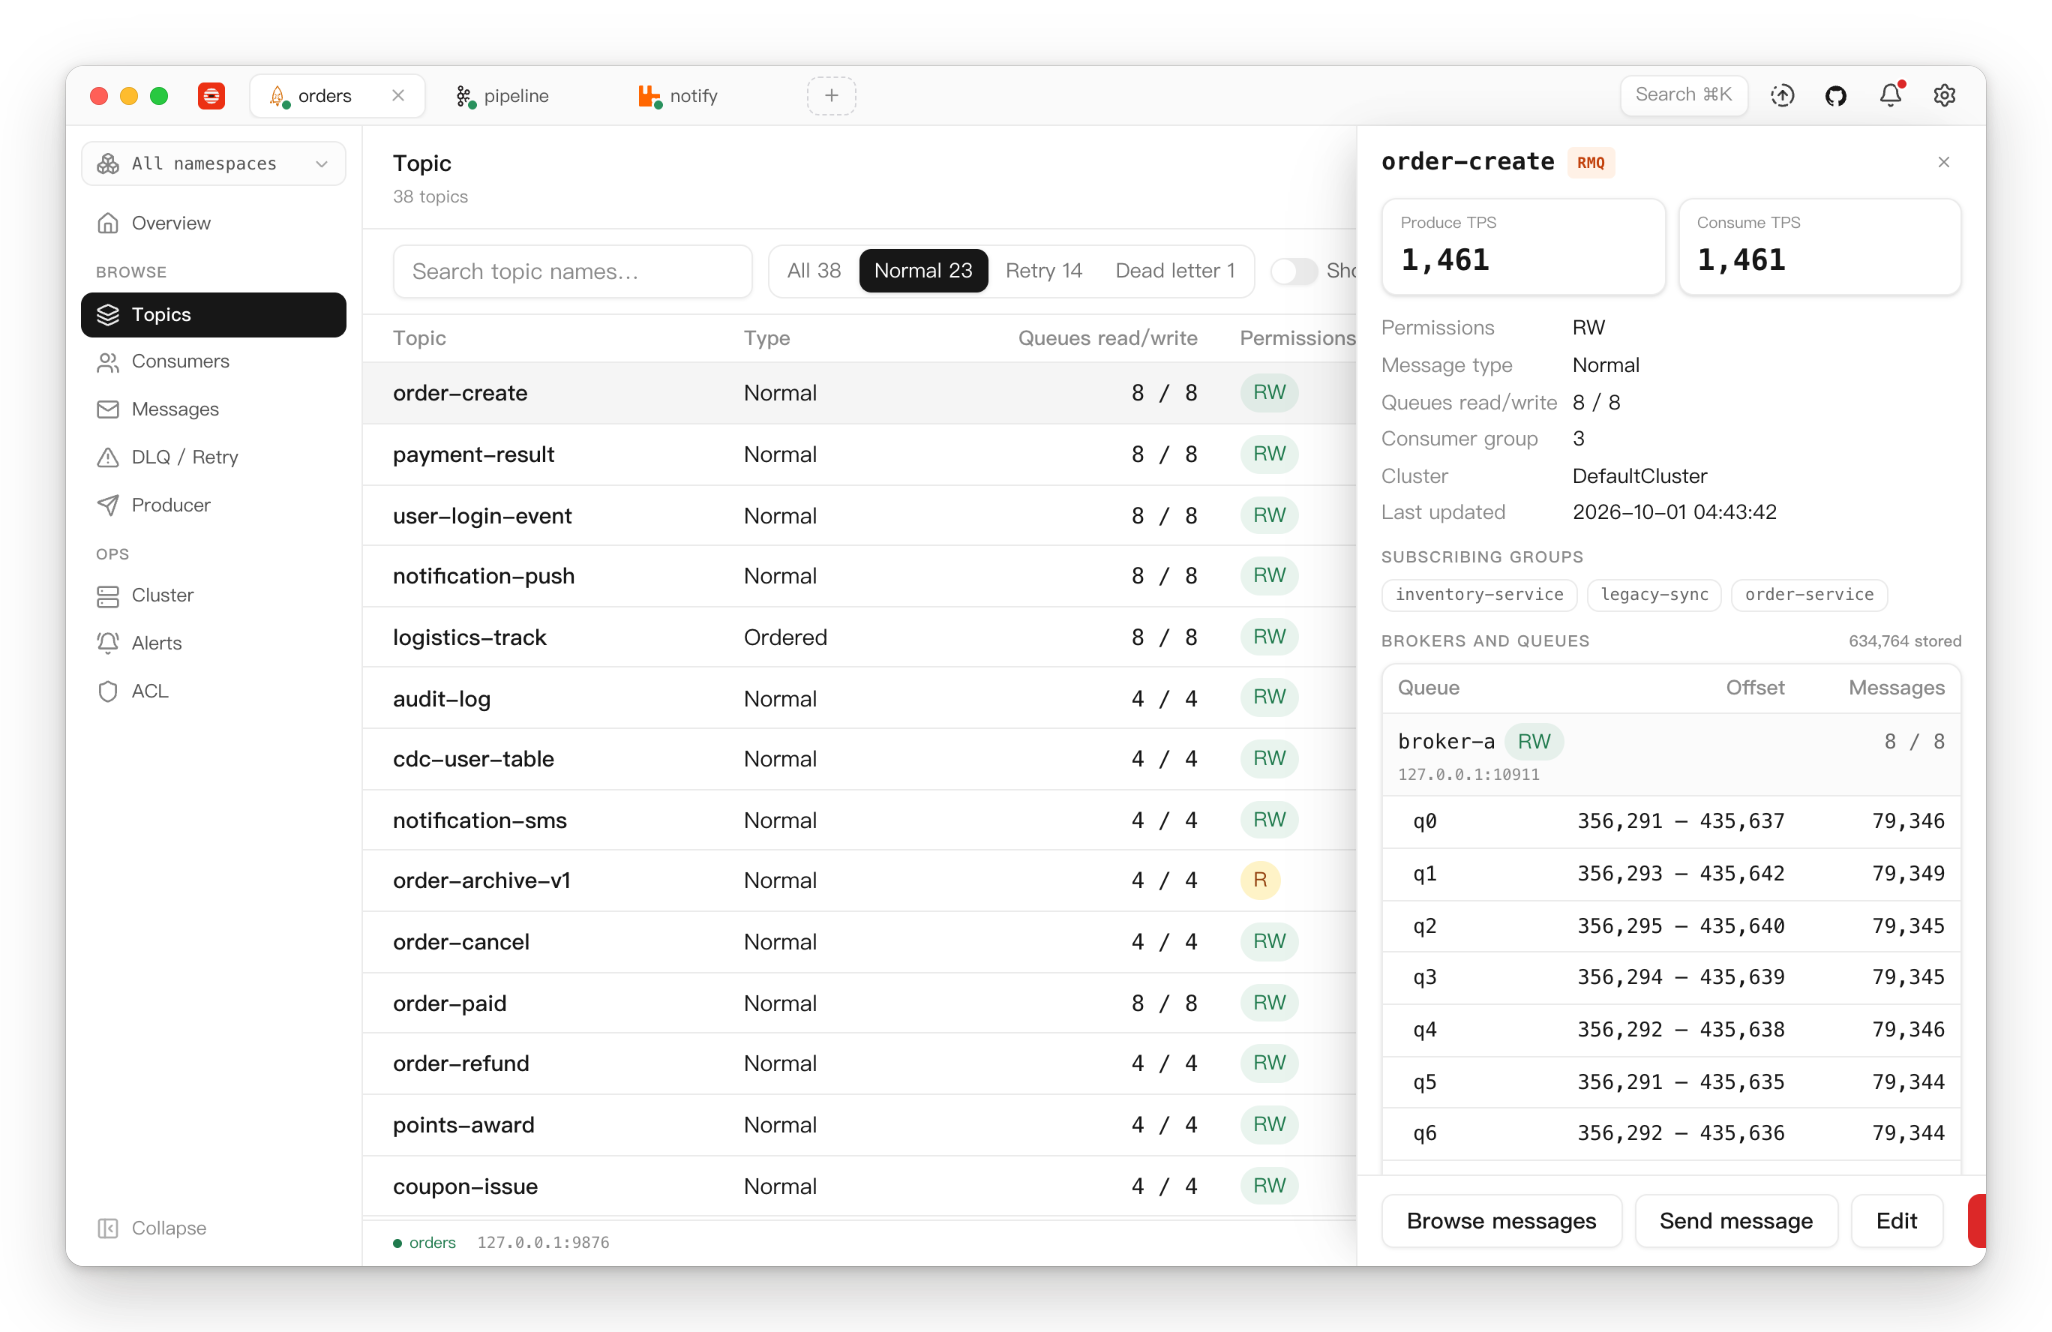This screenshot has height=1332, width=2052.
Task: Select the notification-sms topic row
Action: [860, 820]
